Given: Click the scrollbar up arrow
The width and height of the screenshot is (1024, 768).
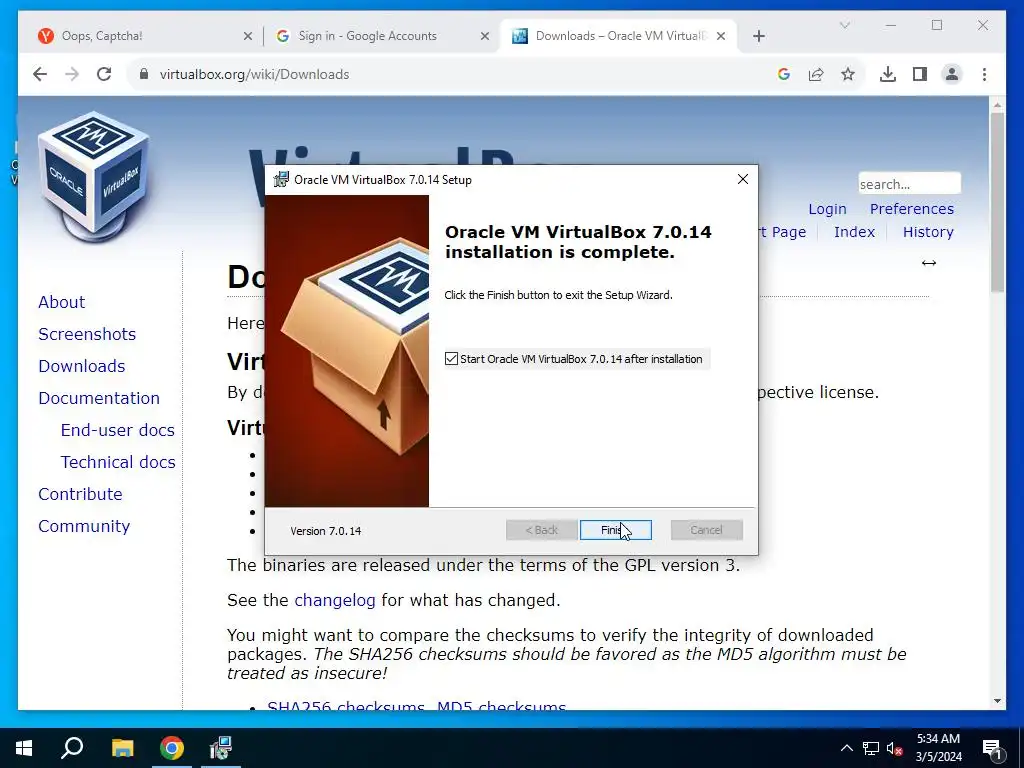Looking at the screenshot, I should pos(997,104).
